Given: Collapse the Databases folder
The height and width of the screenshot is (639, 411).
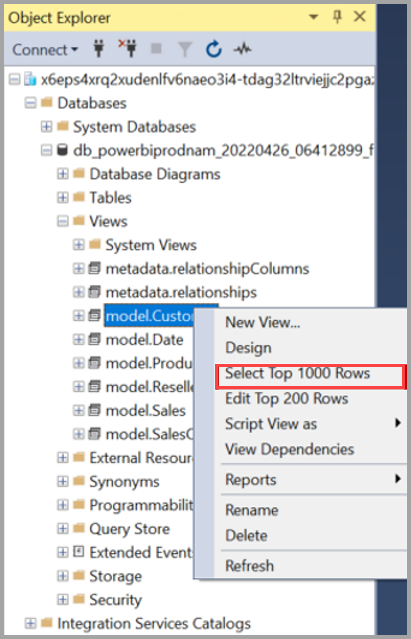Looking at the screenshot, I should point(31,103).
